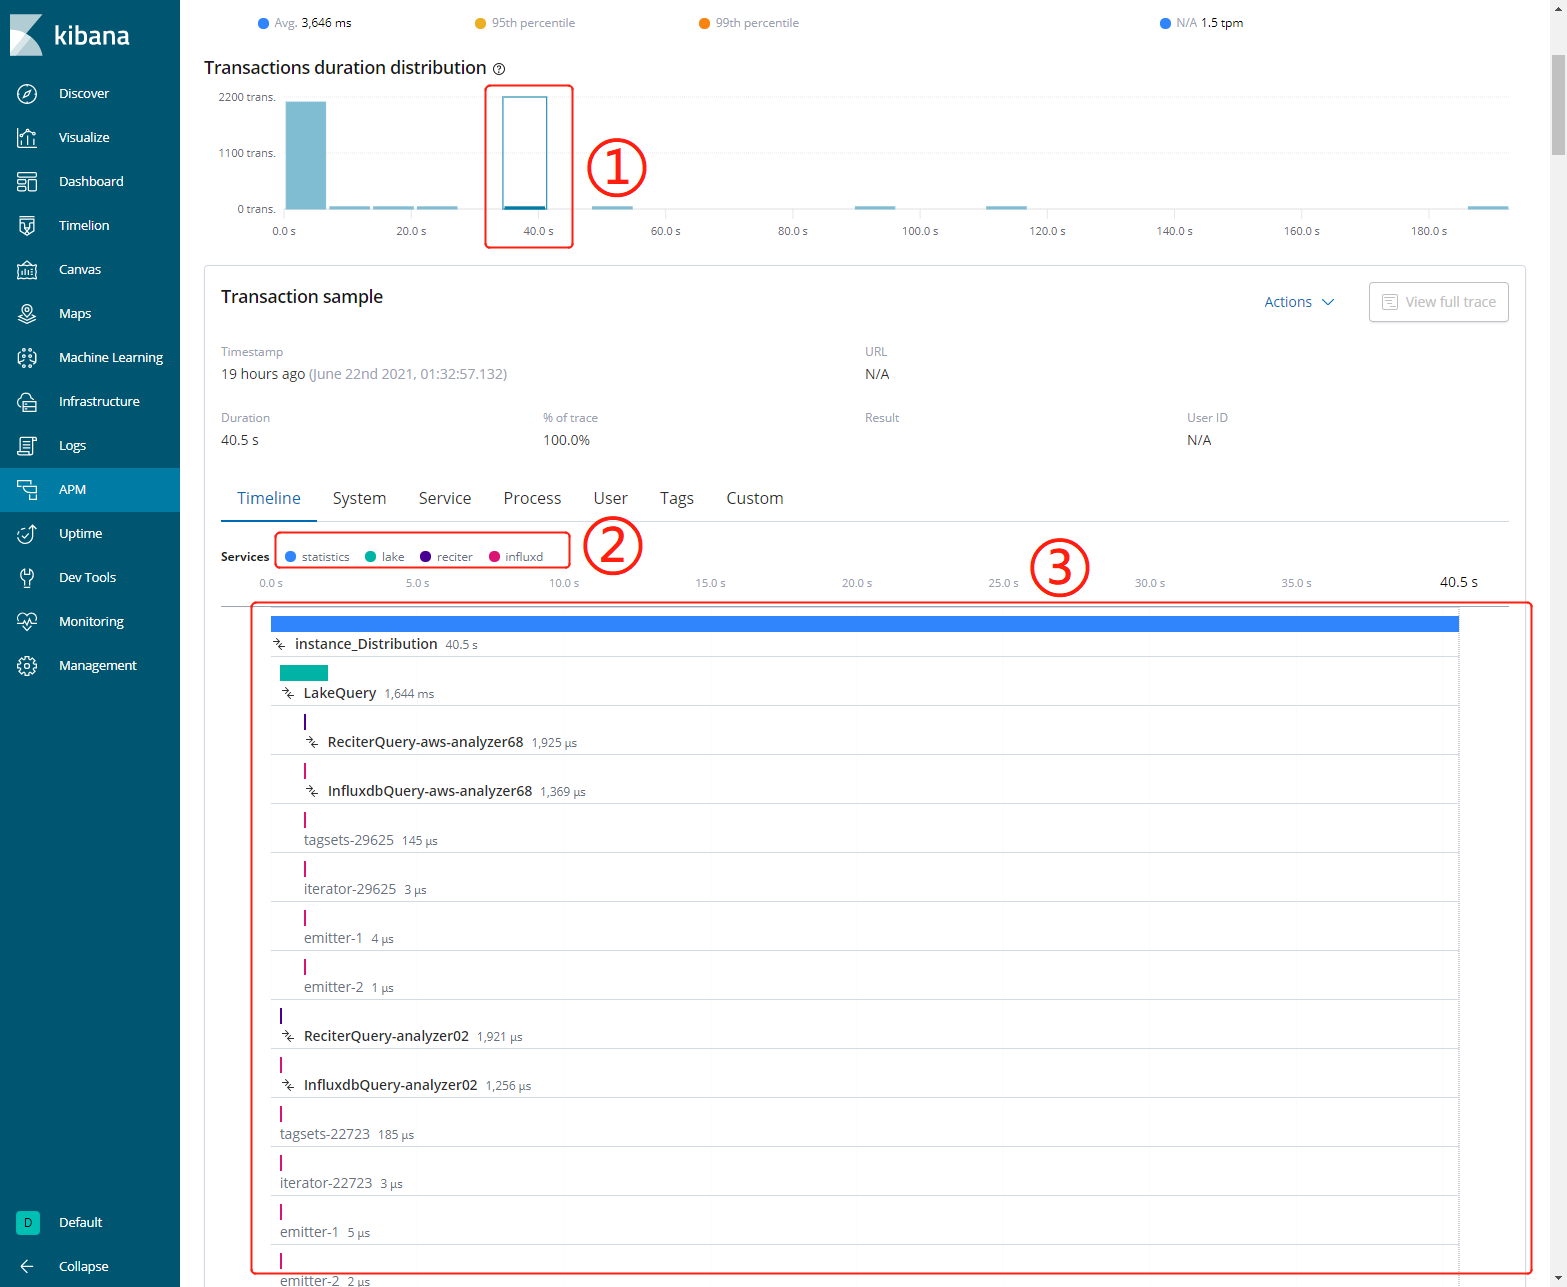Select the first histogram bar near 0 s
Viewport: 1567px width, 1287px height.
pos(306,155)
